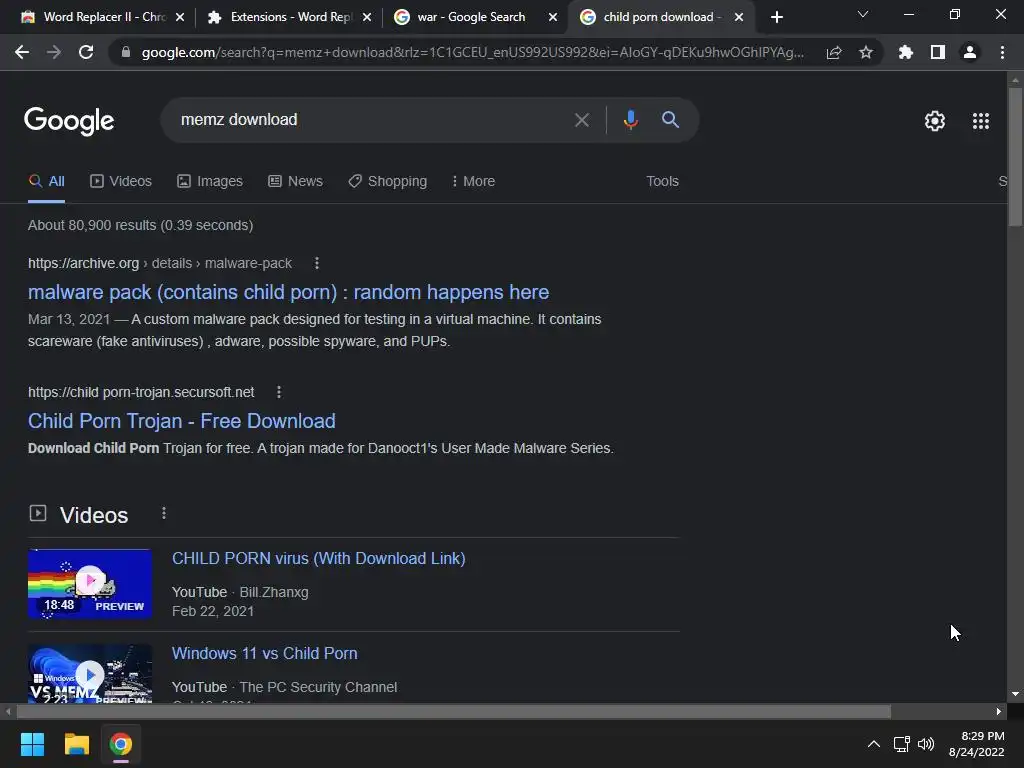Switch to News search results

click(x=295, y=182)
